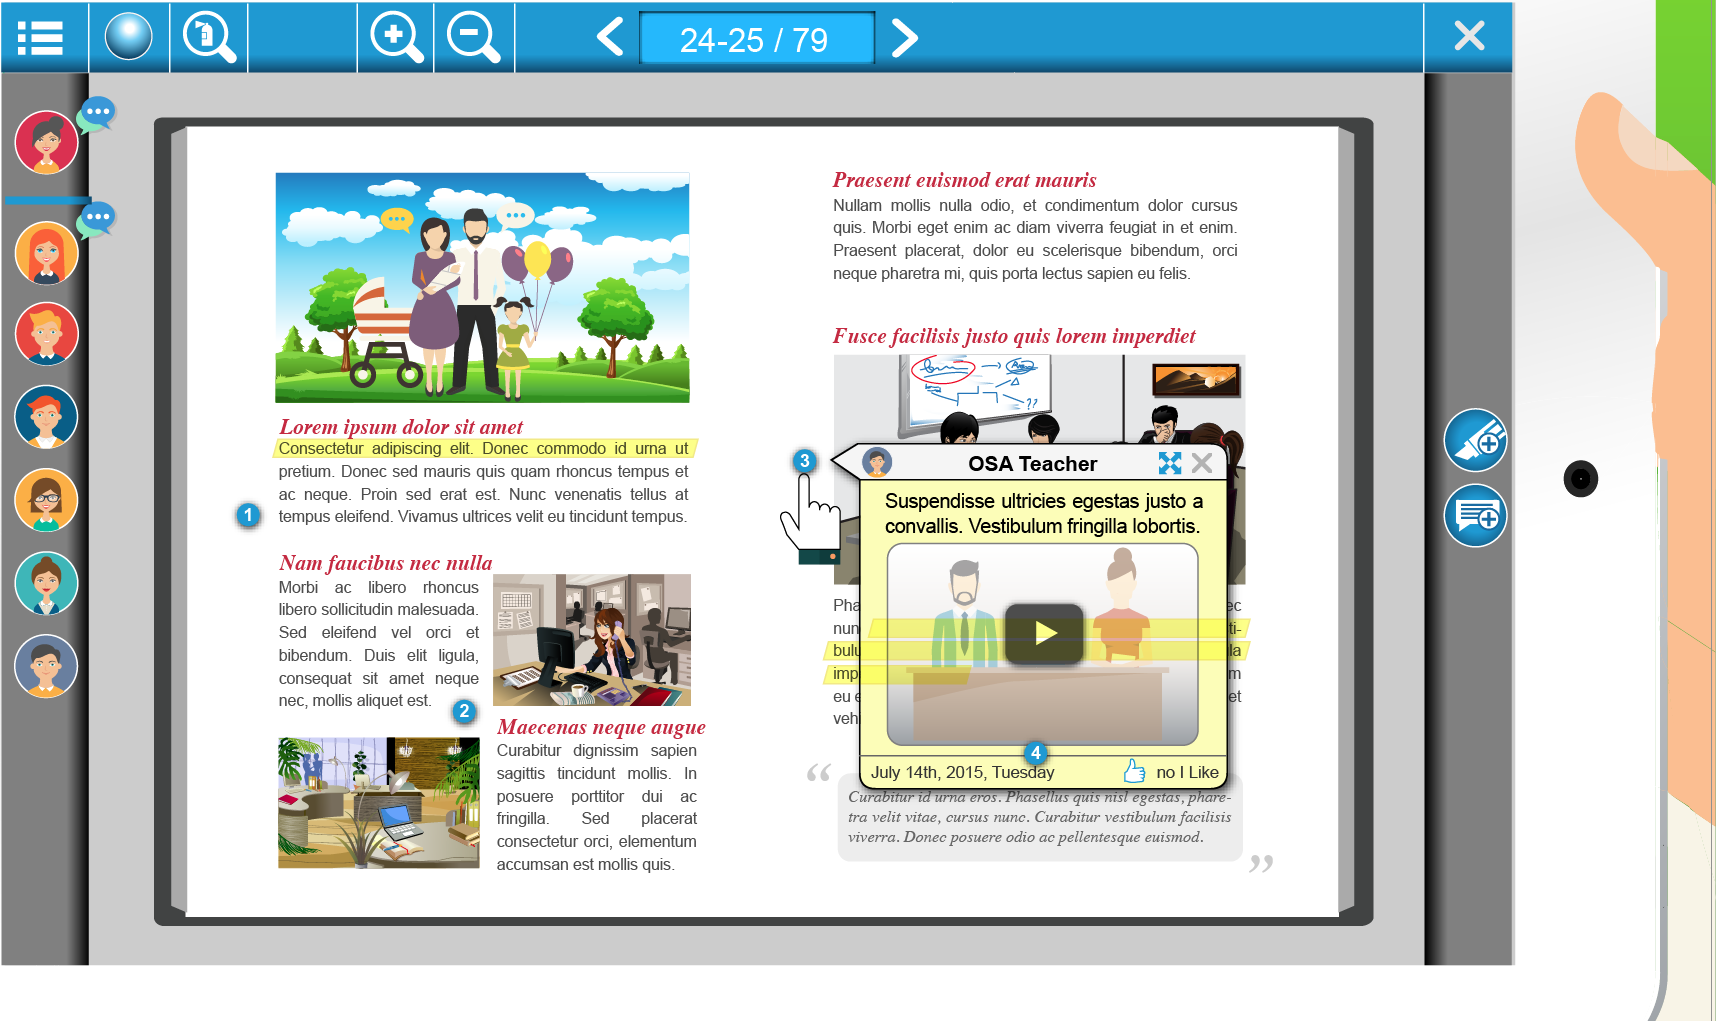Select the first user avatar with chat bubble
Screen dimensions: 1716x1021
tap(46, 142)
